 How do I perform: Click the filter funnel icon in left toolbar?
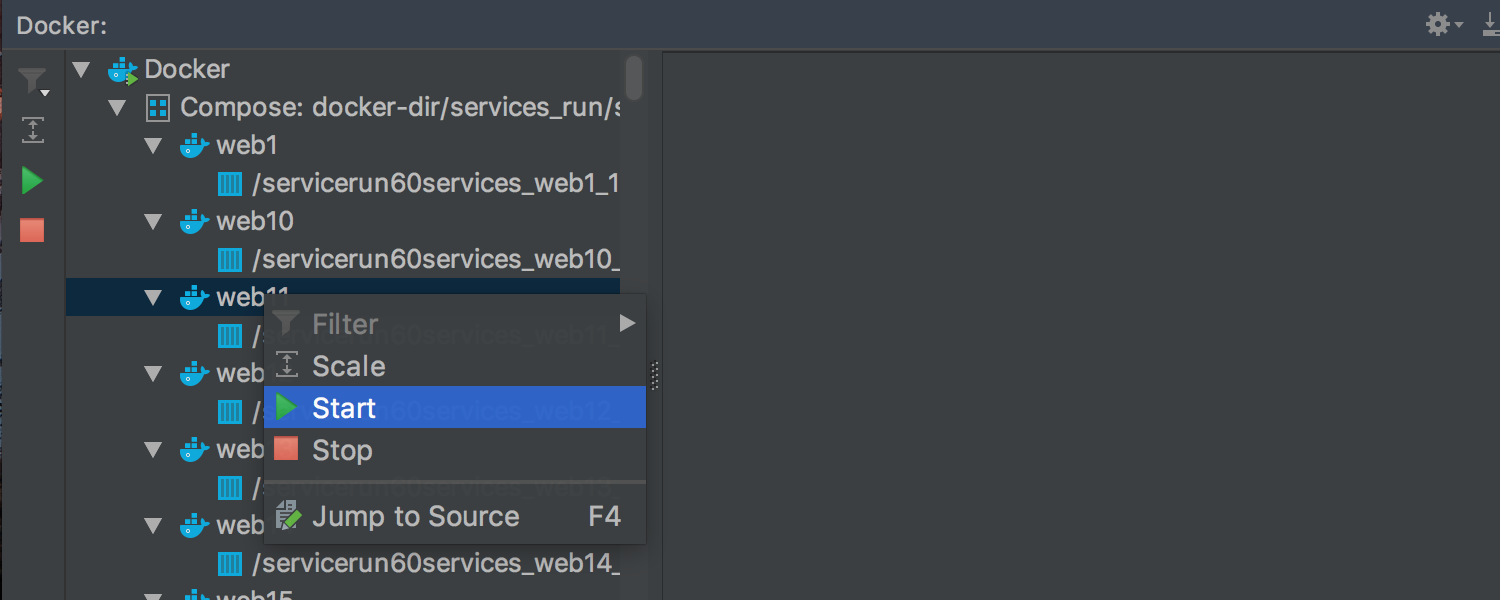[32, 81]
